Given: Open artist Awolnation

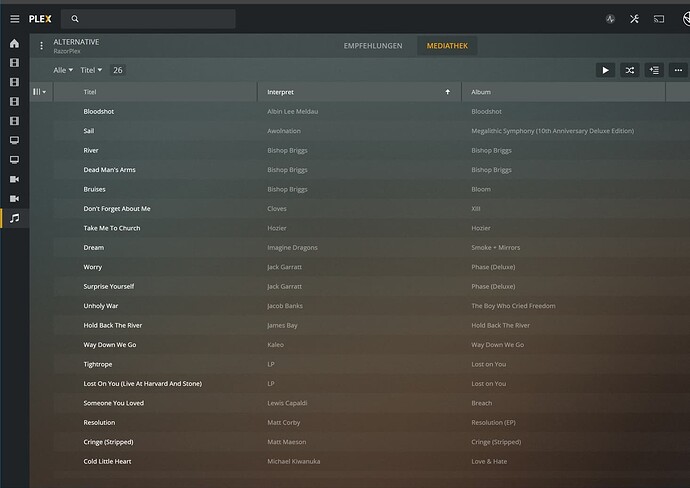Looking at the screenshot, I should 284,131.
